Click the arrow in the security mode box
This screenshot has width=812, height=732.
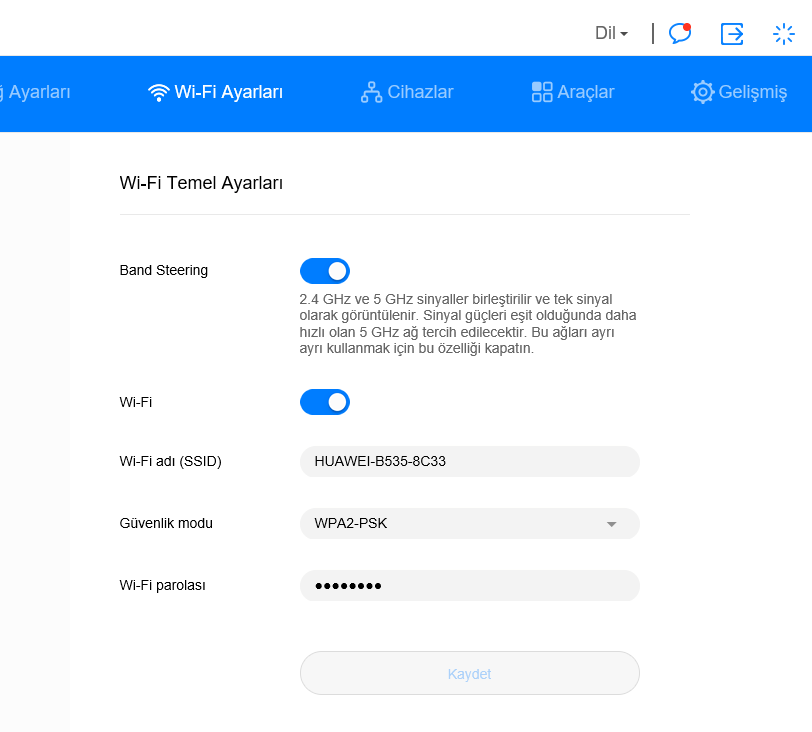612,524
